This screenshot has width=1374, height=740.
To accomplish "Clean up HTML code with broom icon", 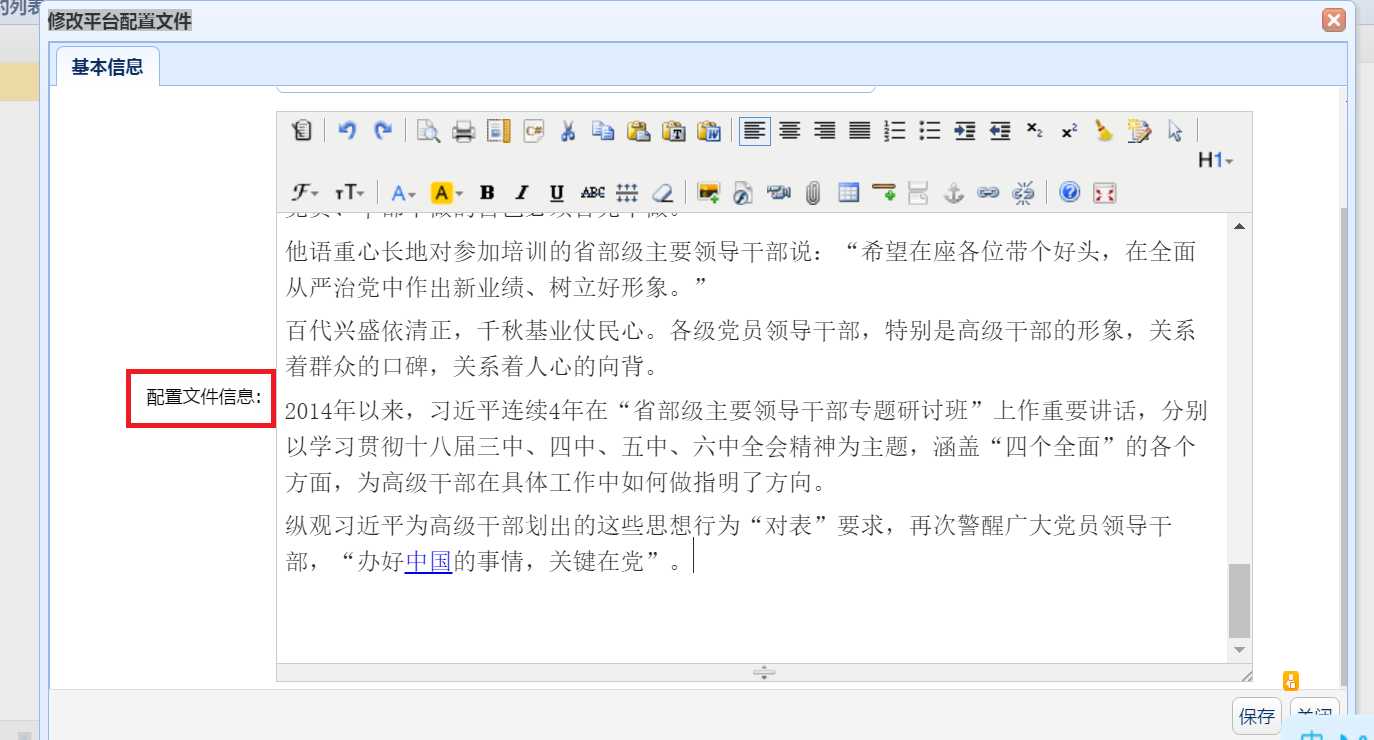I will pos(1104,131).
